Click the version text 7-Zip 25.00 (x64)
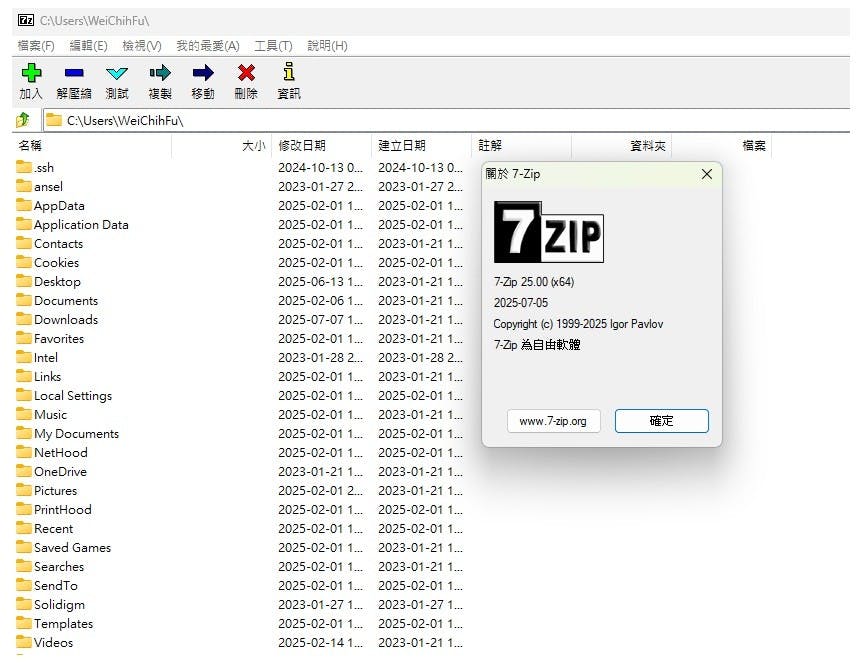 [533, 282]
